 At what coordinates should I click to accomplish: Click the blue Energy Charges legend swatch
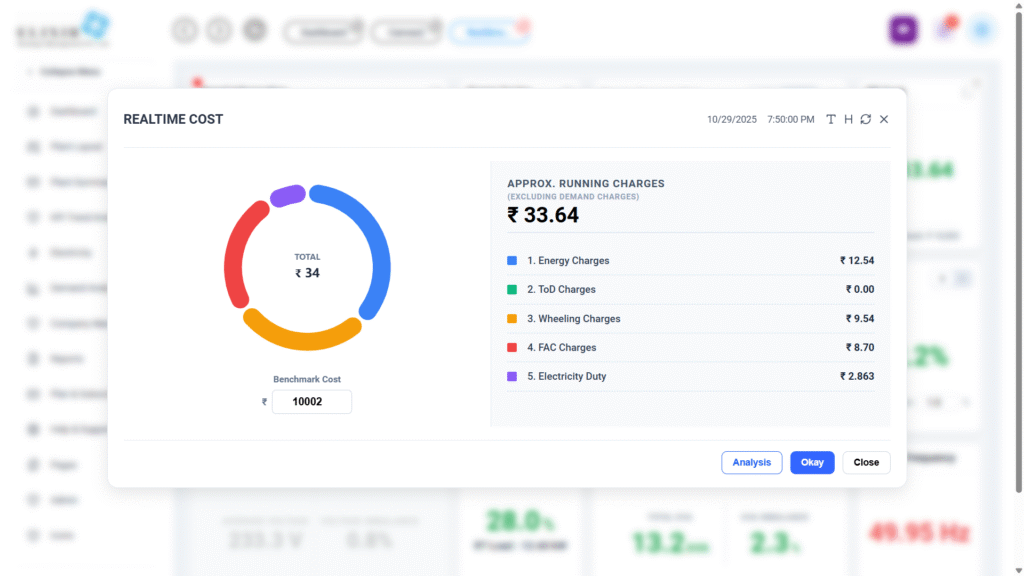pyautogui.click(x=512, y=261)
